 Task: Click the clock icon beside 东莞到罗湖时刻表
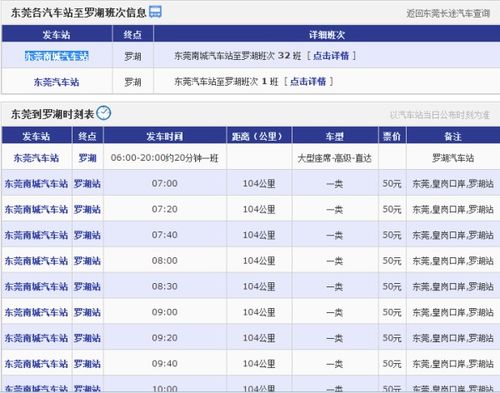pos(104,113)
